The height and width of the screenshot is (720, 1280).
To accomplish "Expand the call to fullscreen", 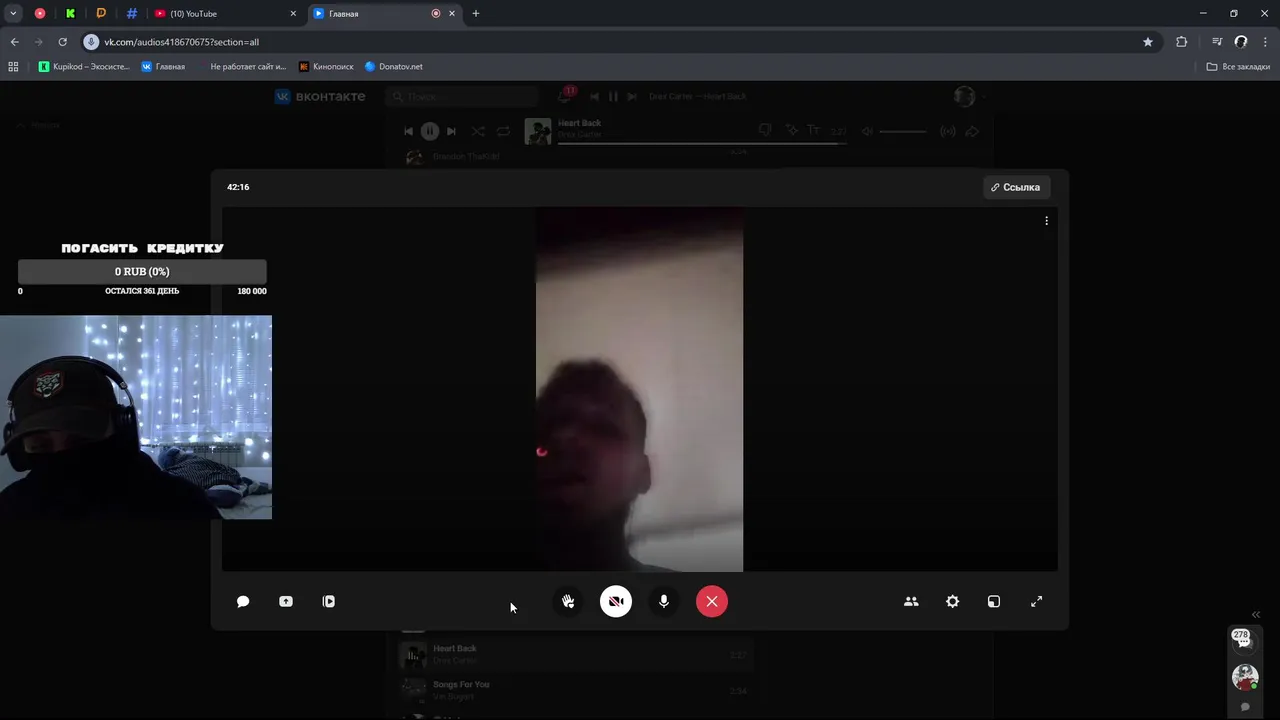I will [1037, 601].
